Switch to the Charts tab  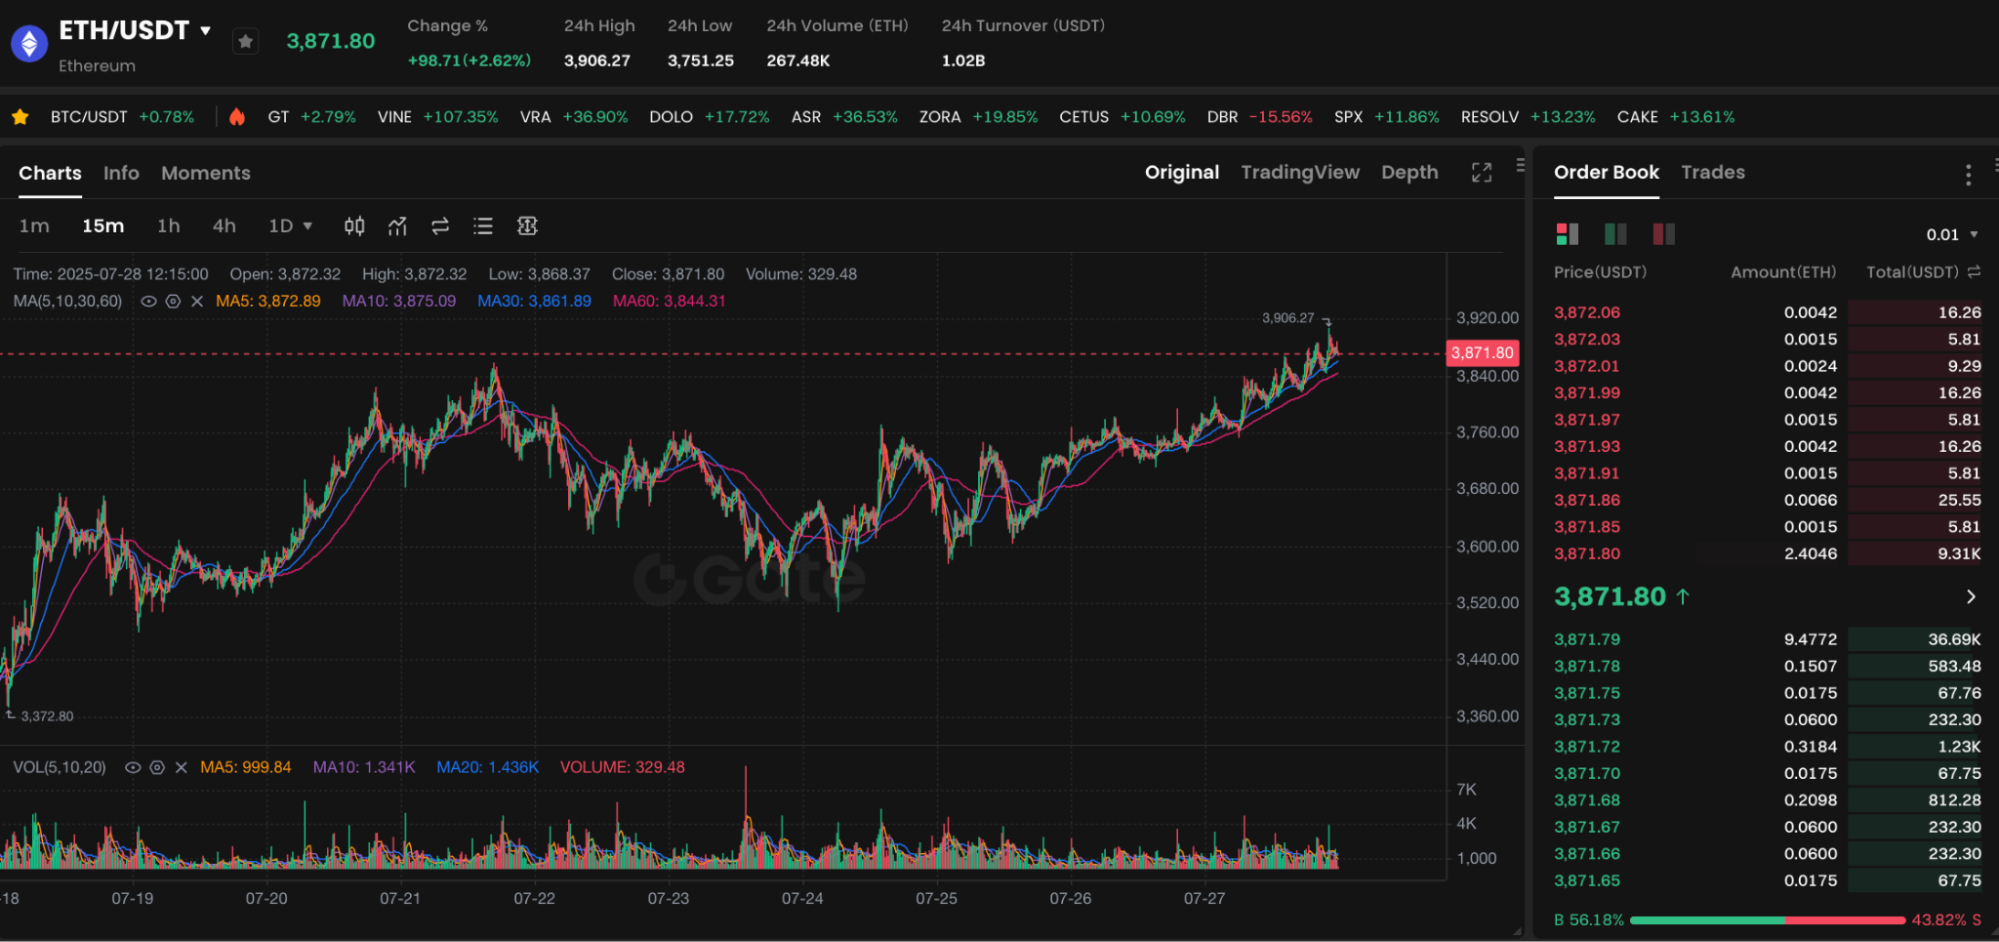(x=50, y=173)
